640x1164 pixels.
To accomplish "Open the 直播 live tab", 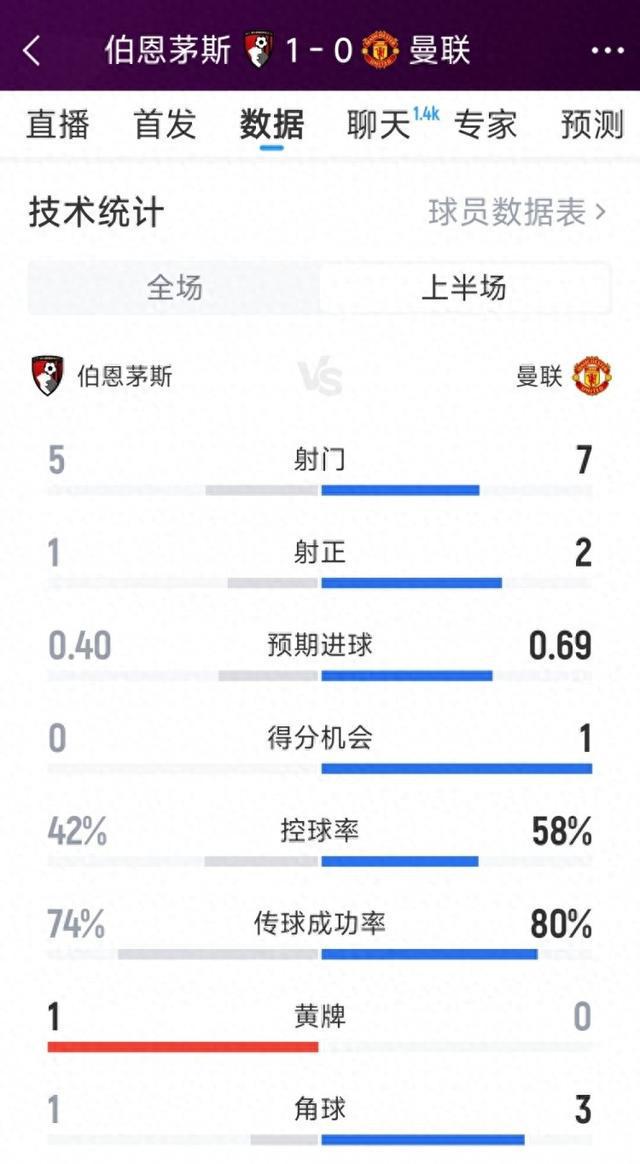I will click(x=58, y=125).
